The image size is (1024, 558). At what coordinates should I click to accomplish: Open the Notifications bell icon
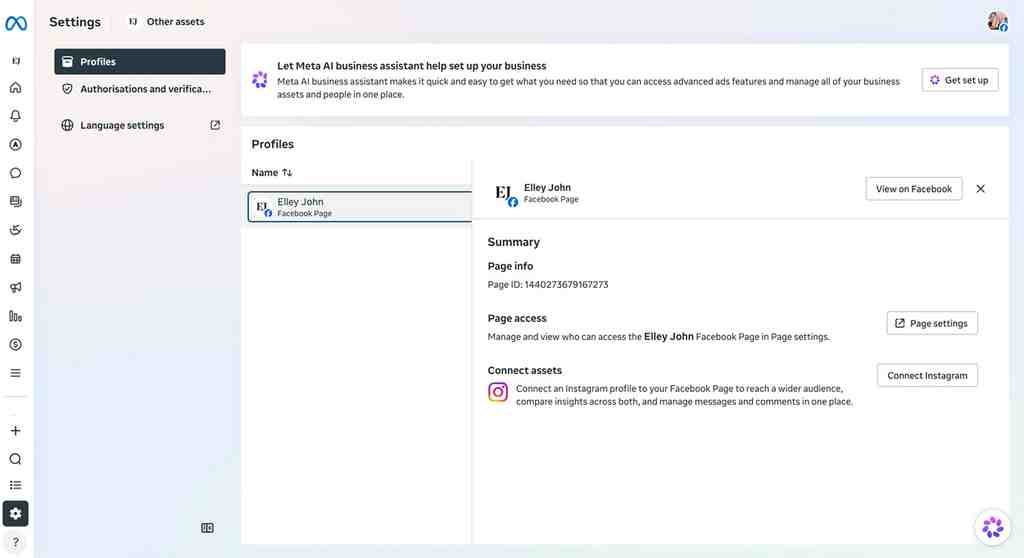click(16, 116)
